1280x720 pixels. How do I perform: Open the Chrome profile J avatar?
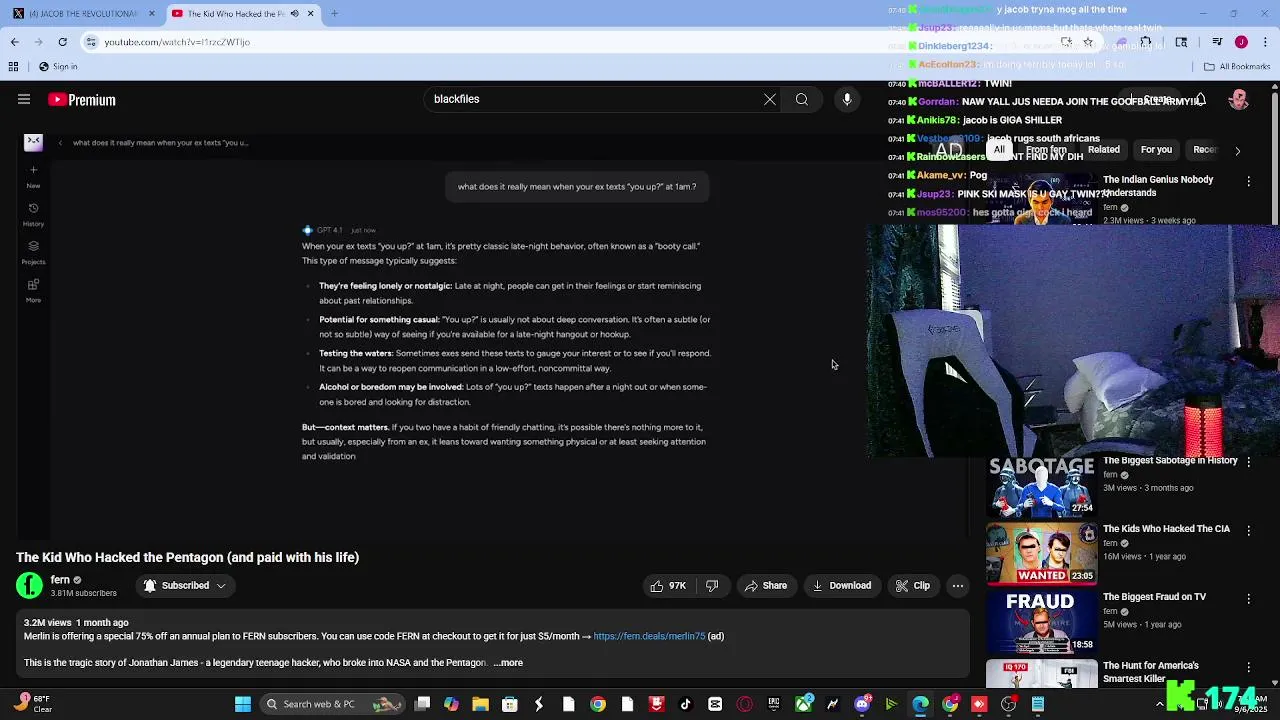pos(1241,42)
